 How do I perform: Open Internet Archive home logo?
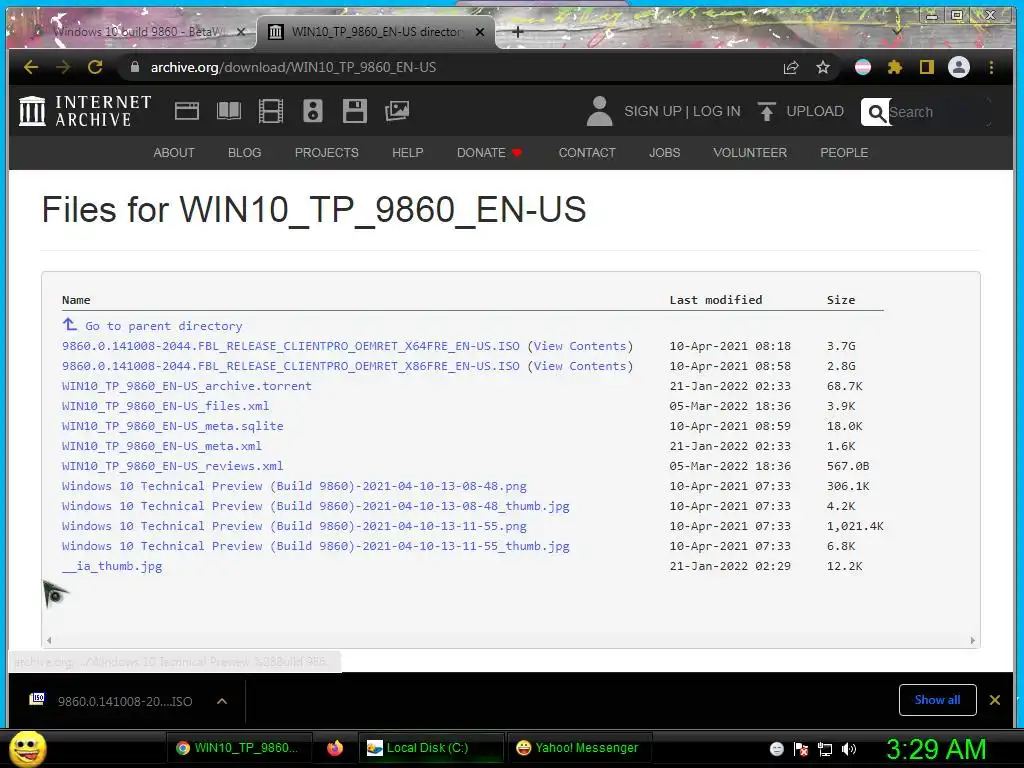pyautogui.click(x=86, y=111)
